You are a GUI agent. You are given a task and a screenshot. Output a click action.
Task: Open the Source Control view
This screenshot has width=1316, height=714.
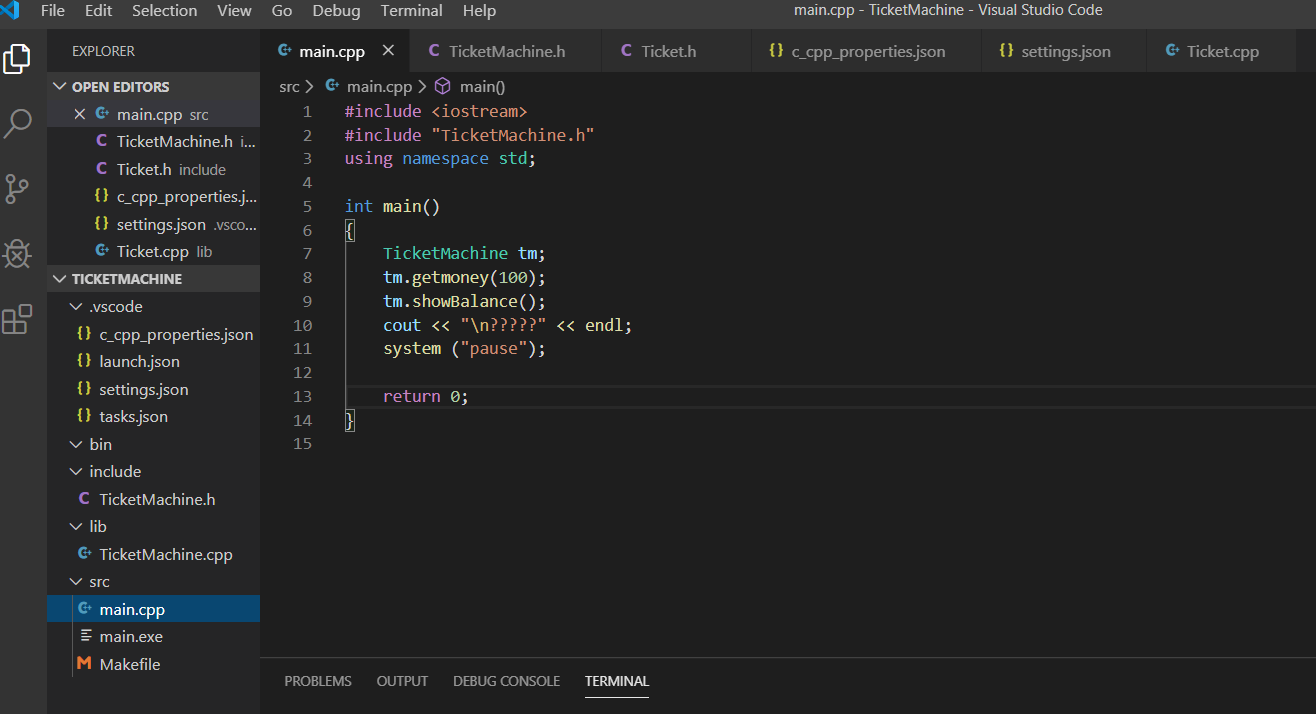(x=17, y=188)
